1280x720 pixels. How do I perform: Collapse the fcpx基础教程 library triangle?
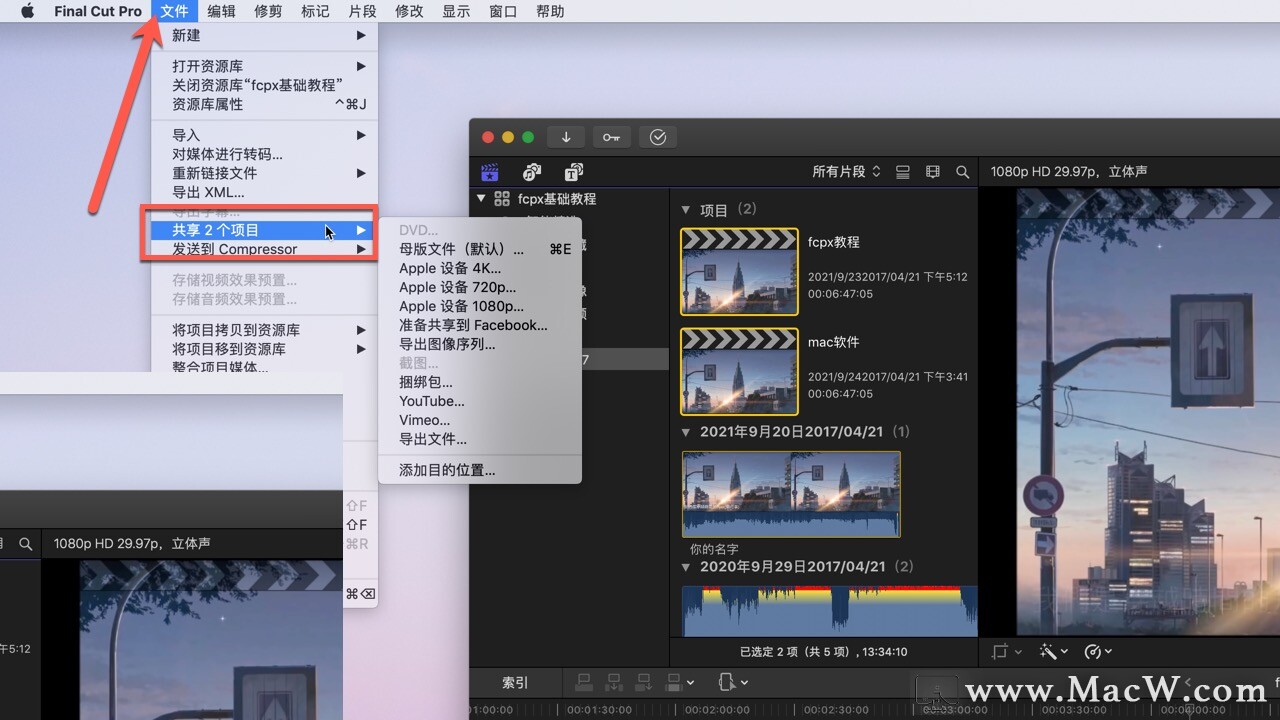click(x=481, y=199)
